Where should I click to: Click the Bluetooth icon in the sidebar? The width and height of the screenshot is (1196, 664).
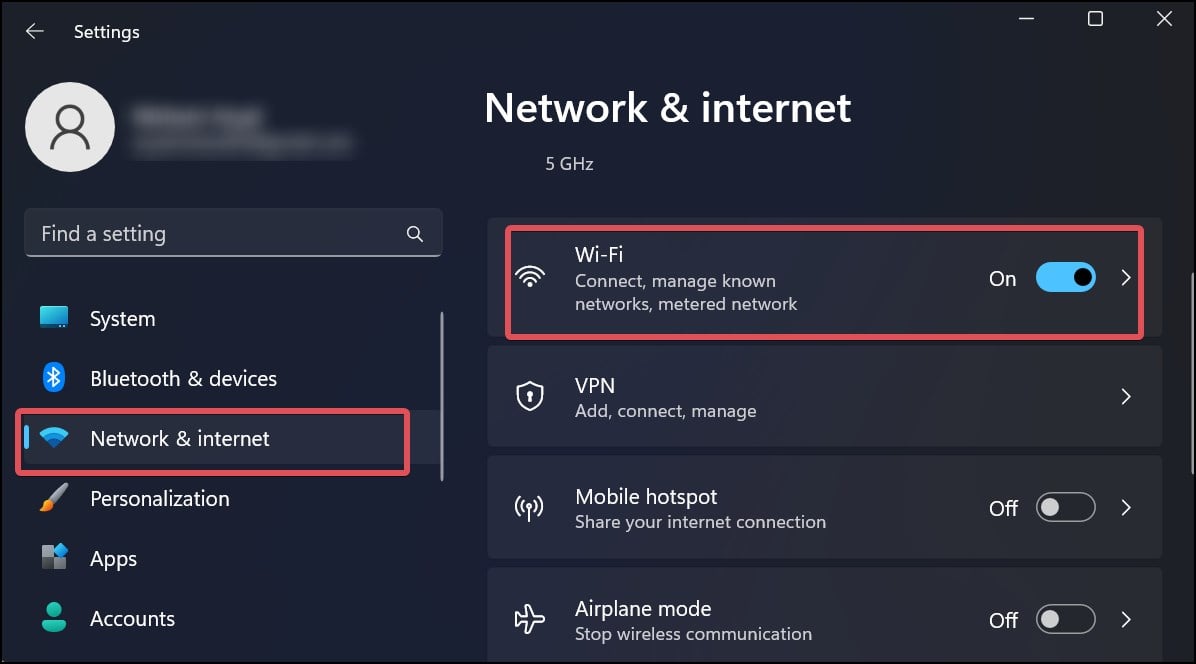[53, 377]
